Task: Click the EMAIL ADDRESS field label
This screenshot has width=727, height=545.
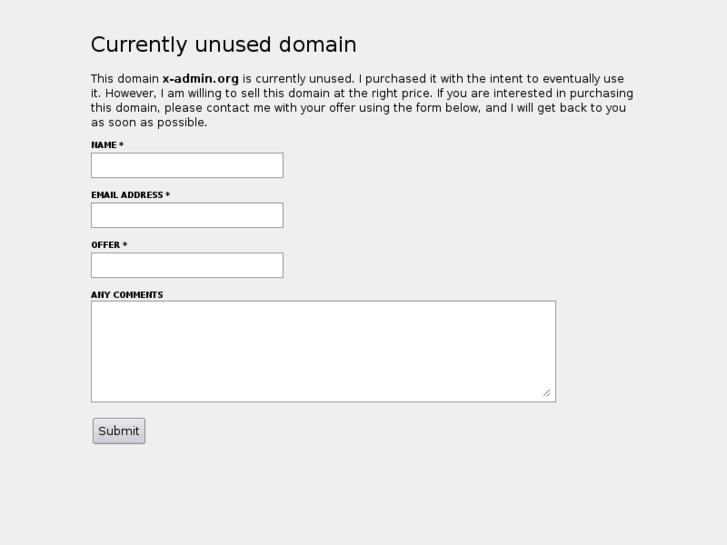Action: pos(127,195)
